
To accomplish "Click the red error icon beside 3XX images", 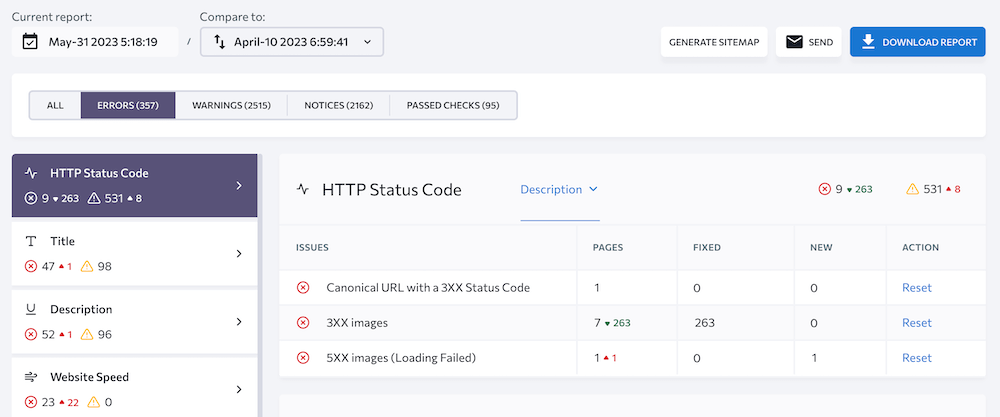I will click(303, 323).
